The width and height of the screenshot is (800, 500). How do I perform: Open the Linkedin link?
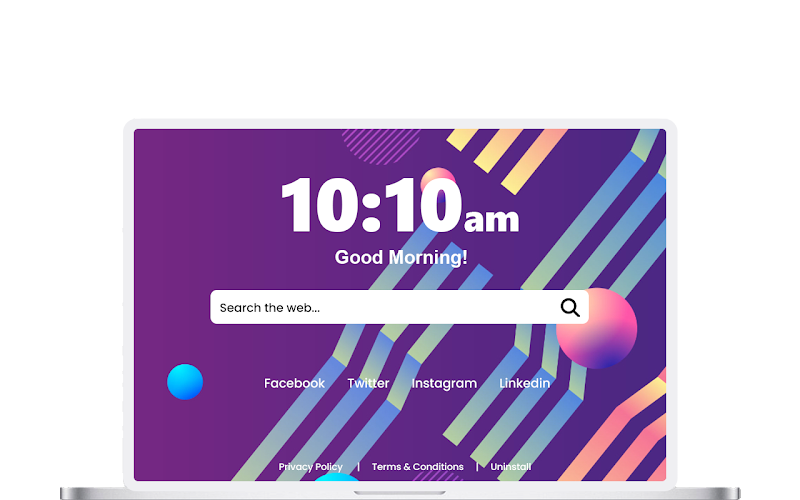[x=524, y=383]
